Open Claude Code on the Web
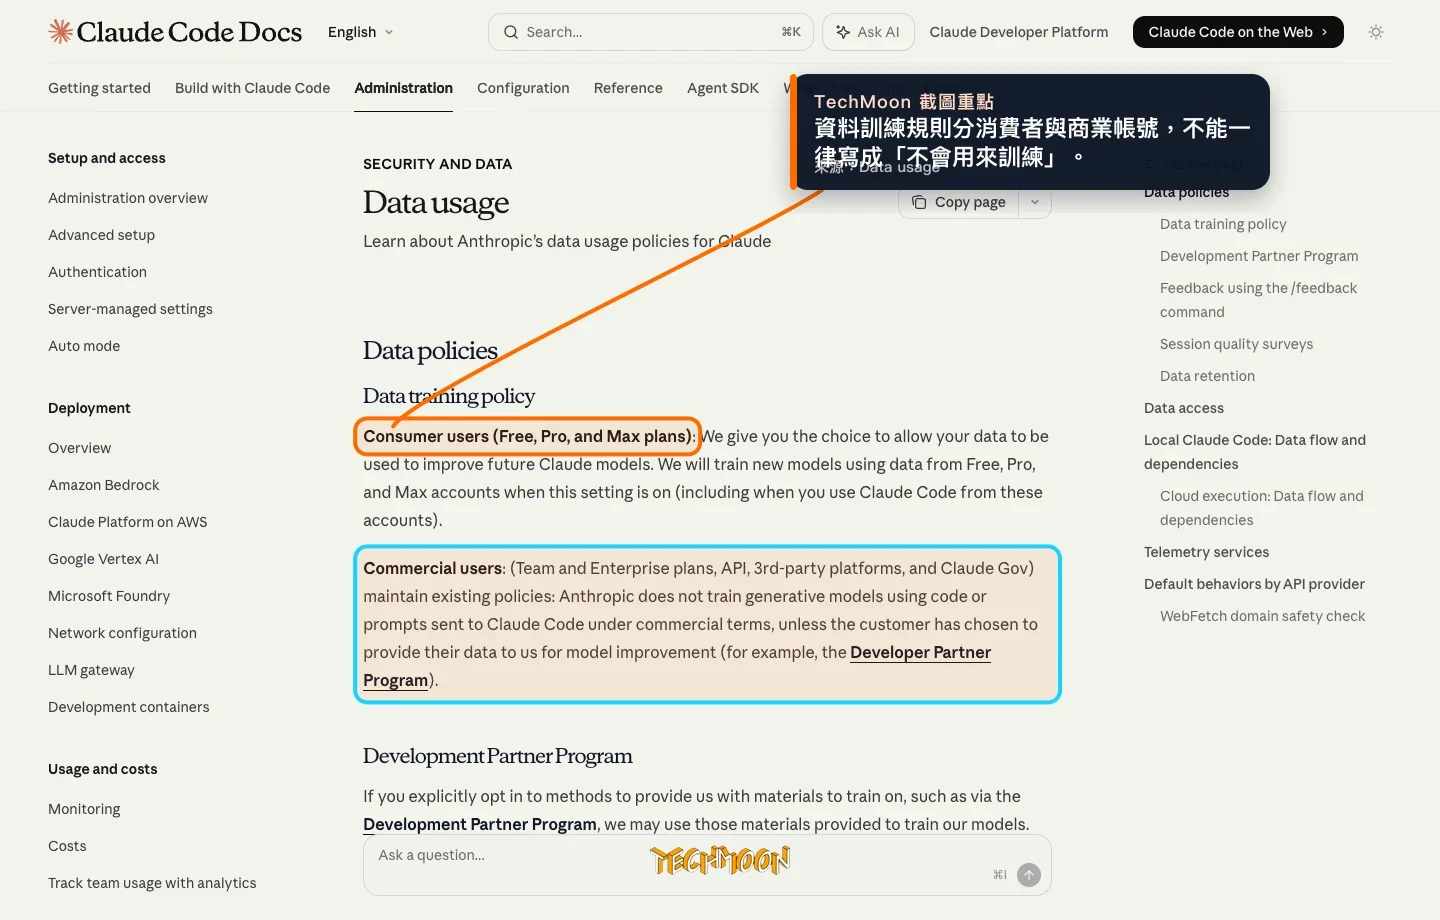1440x920 pixels. click(1238, 32)
